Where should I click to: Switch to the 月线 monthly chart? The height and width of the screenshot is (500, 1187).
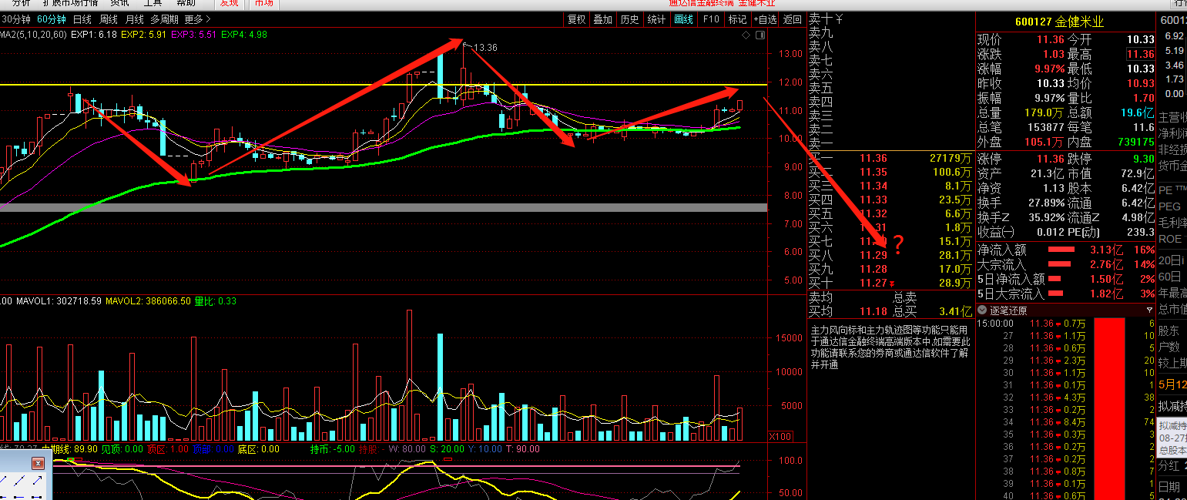tap(135, 20)
